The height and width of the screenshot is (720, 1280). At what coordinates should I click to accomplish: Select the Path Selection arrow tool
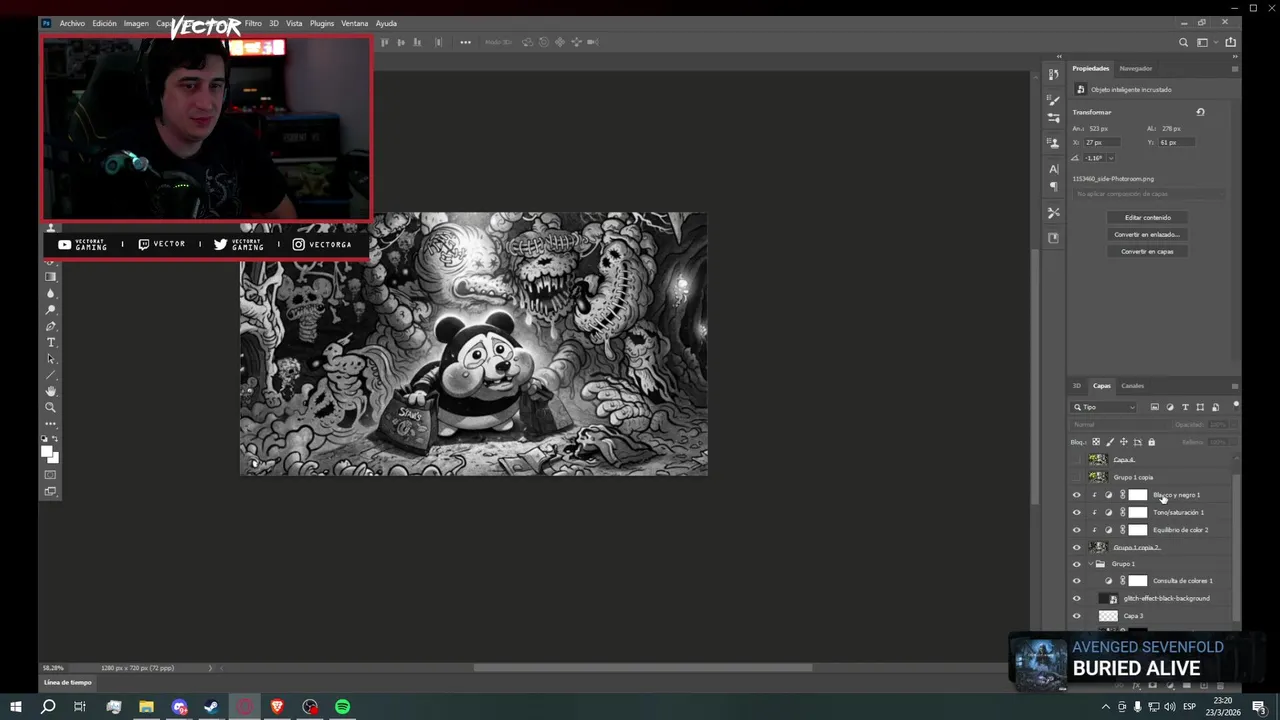tap(51, 359)
